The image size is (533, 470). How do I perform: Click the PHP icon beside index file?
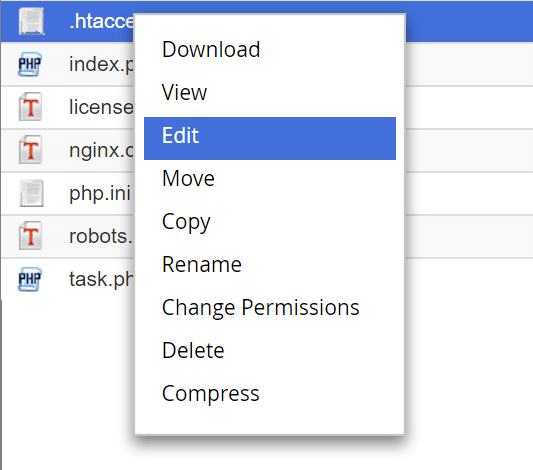point(30,64)
